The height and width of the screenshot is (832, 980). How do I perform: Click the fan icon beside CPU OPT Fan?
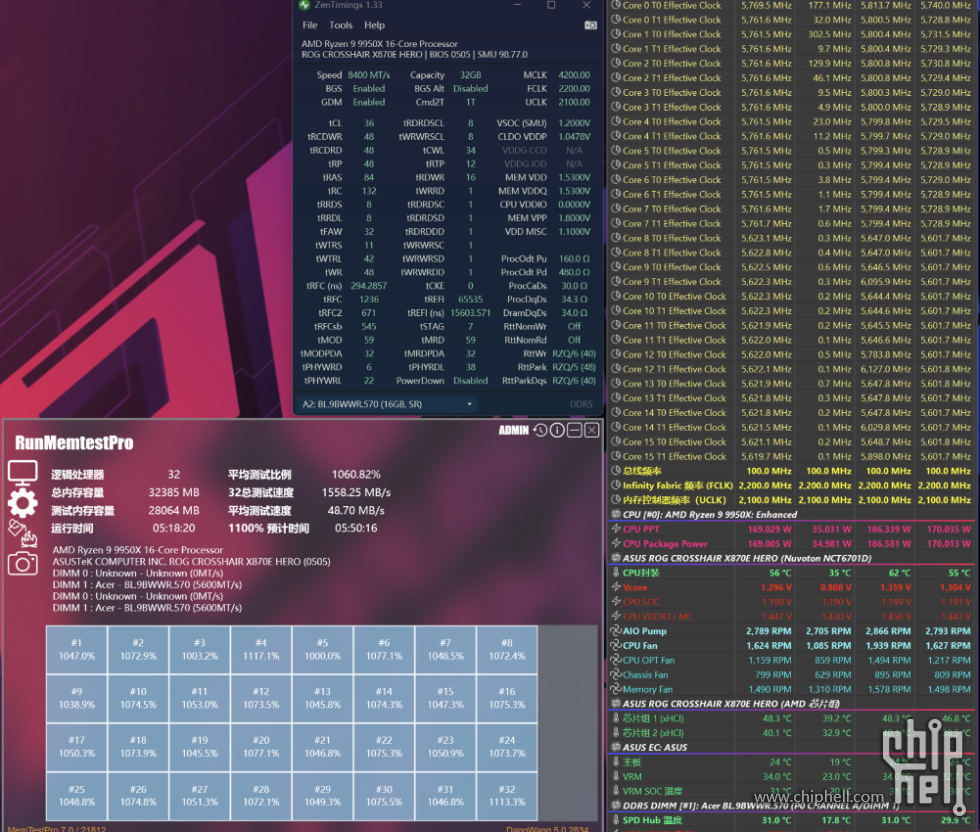616,660
